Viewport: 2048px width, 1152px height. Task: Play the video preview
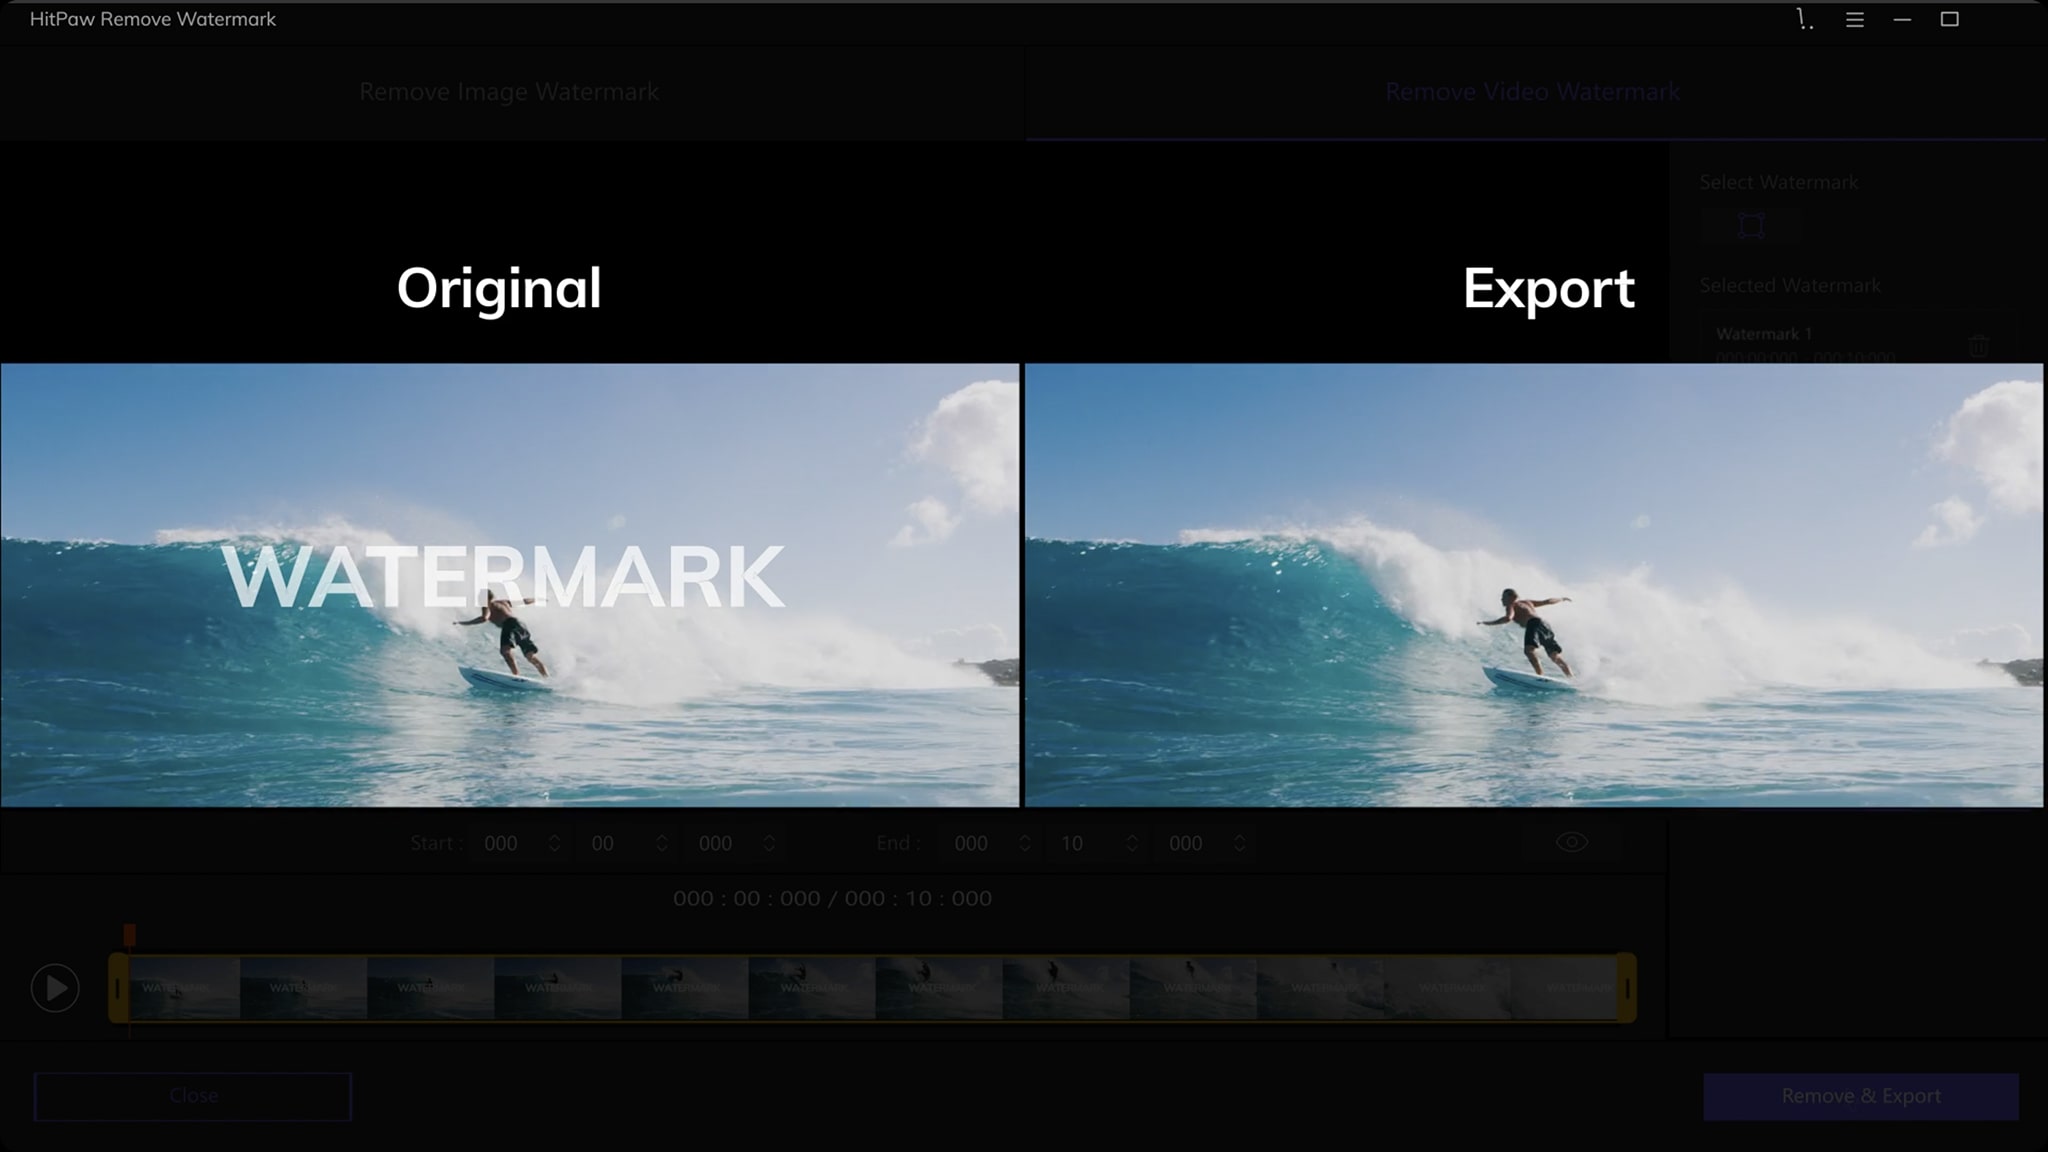55,988
